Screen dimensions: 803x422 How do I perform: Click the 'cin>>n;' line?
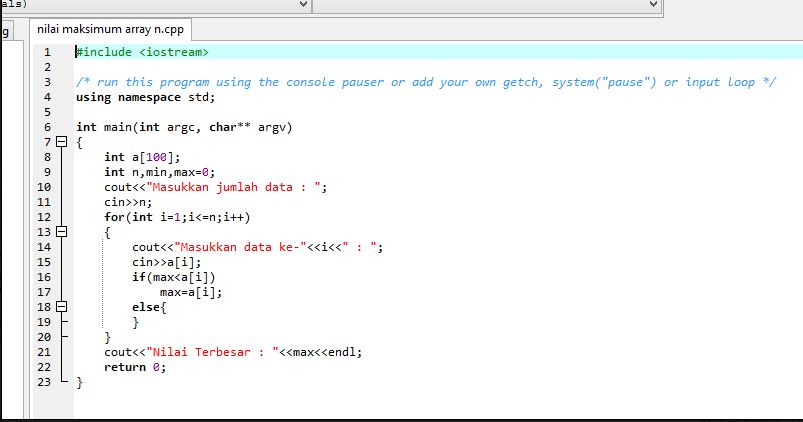point(128,202)
